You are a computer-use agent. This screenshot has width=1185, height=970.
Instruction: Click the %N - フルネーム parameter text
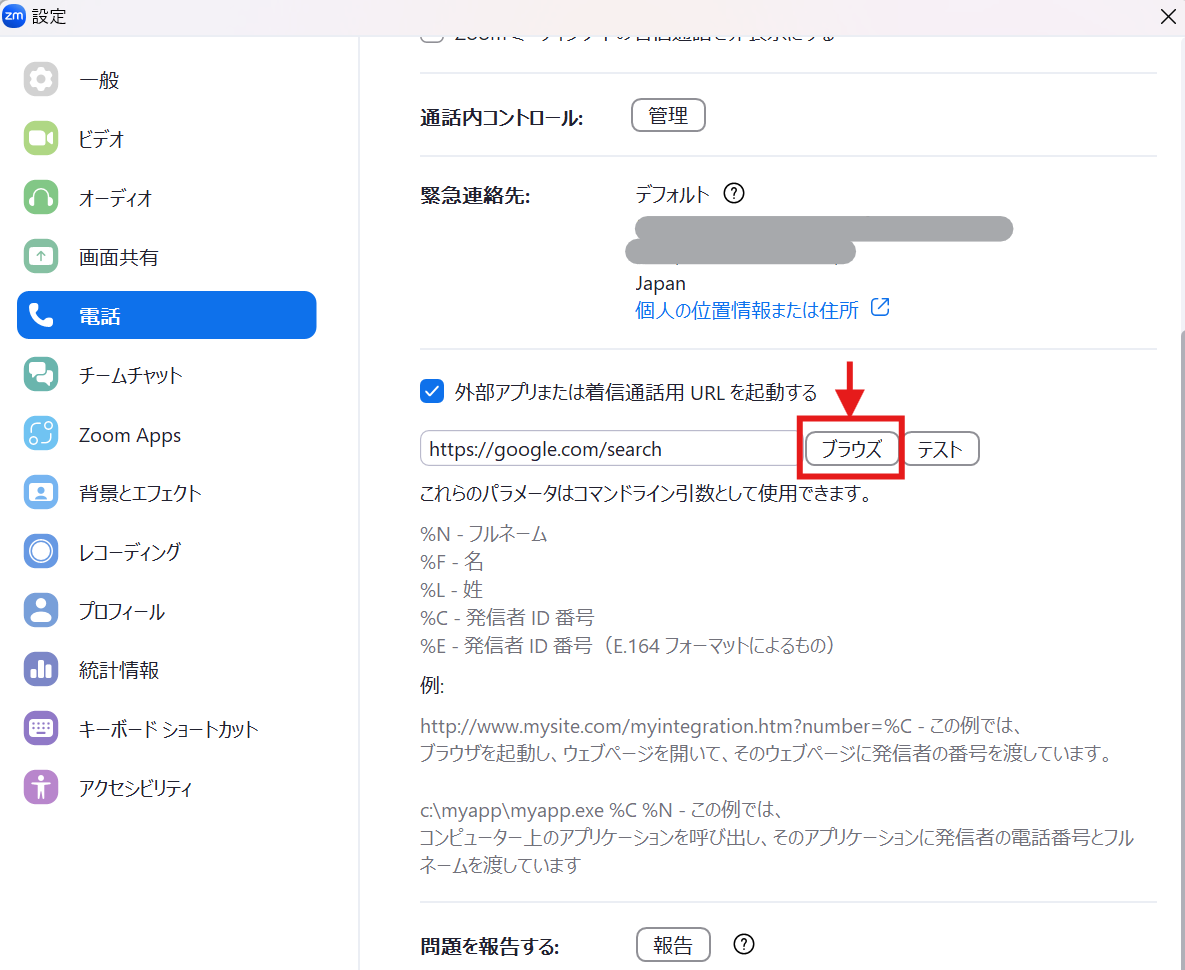(484, 533)
